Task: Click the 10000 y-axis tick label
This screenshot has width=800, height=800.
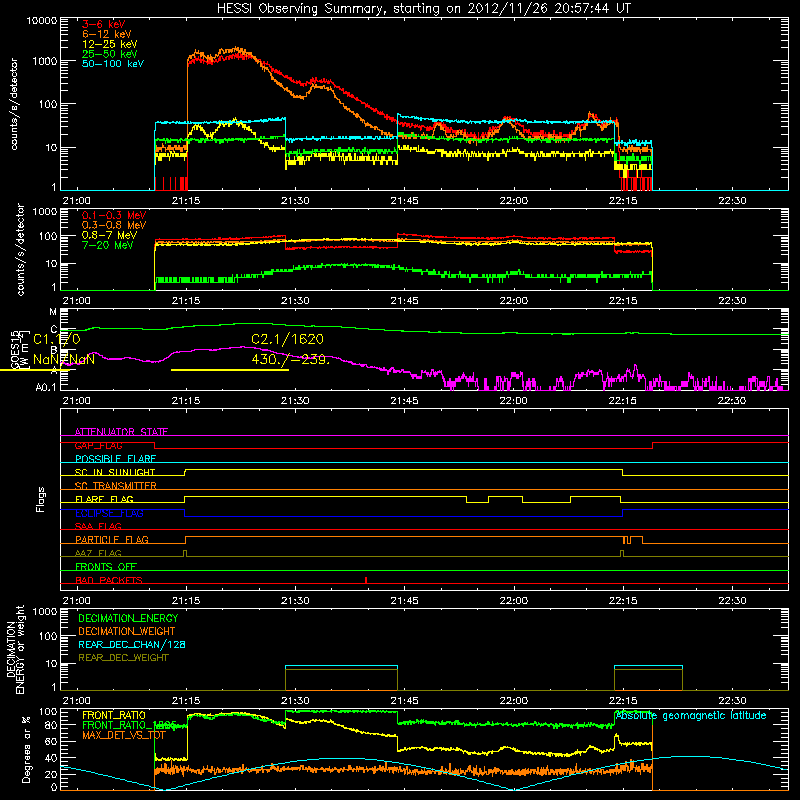Action: (42, 20)
